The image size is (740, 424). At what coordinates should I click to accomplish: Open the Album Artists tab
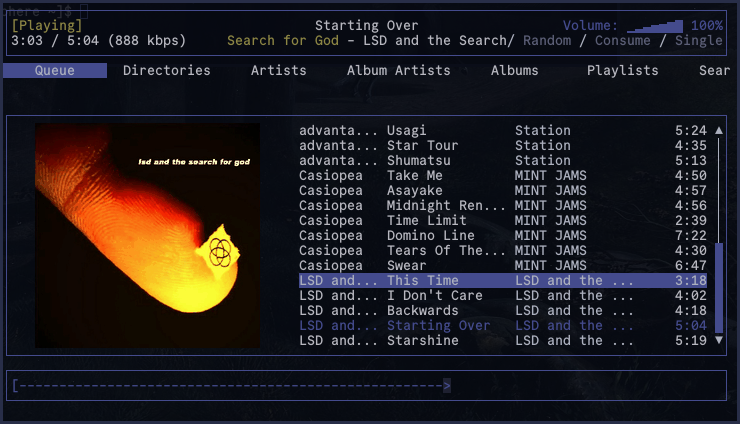coord(398,70)
